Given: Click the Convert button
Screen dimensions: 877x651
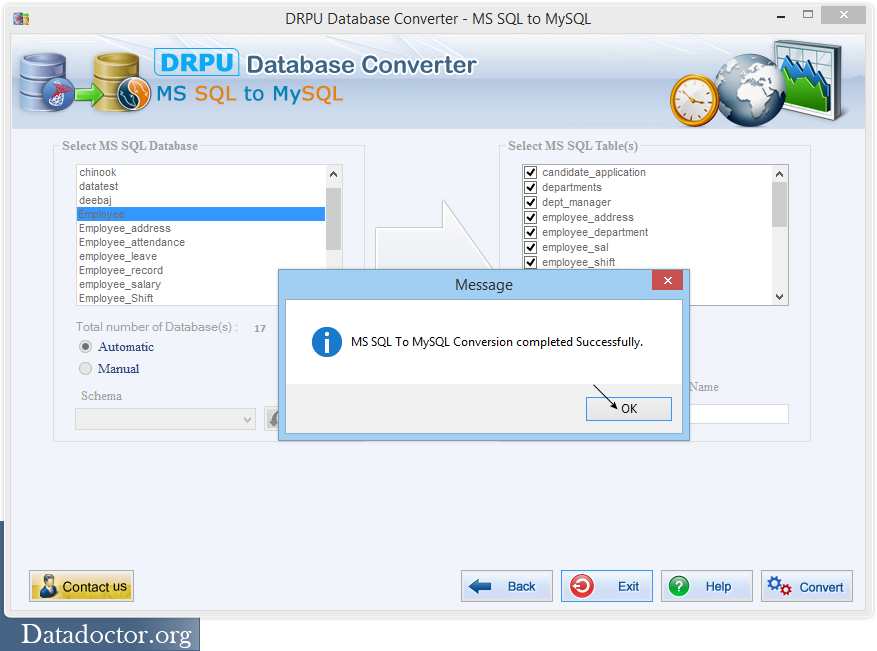Looking at the screenshot, I should [807, 586].
